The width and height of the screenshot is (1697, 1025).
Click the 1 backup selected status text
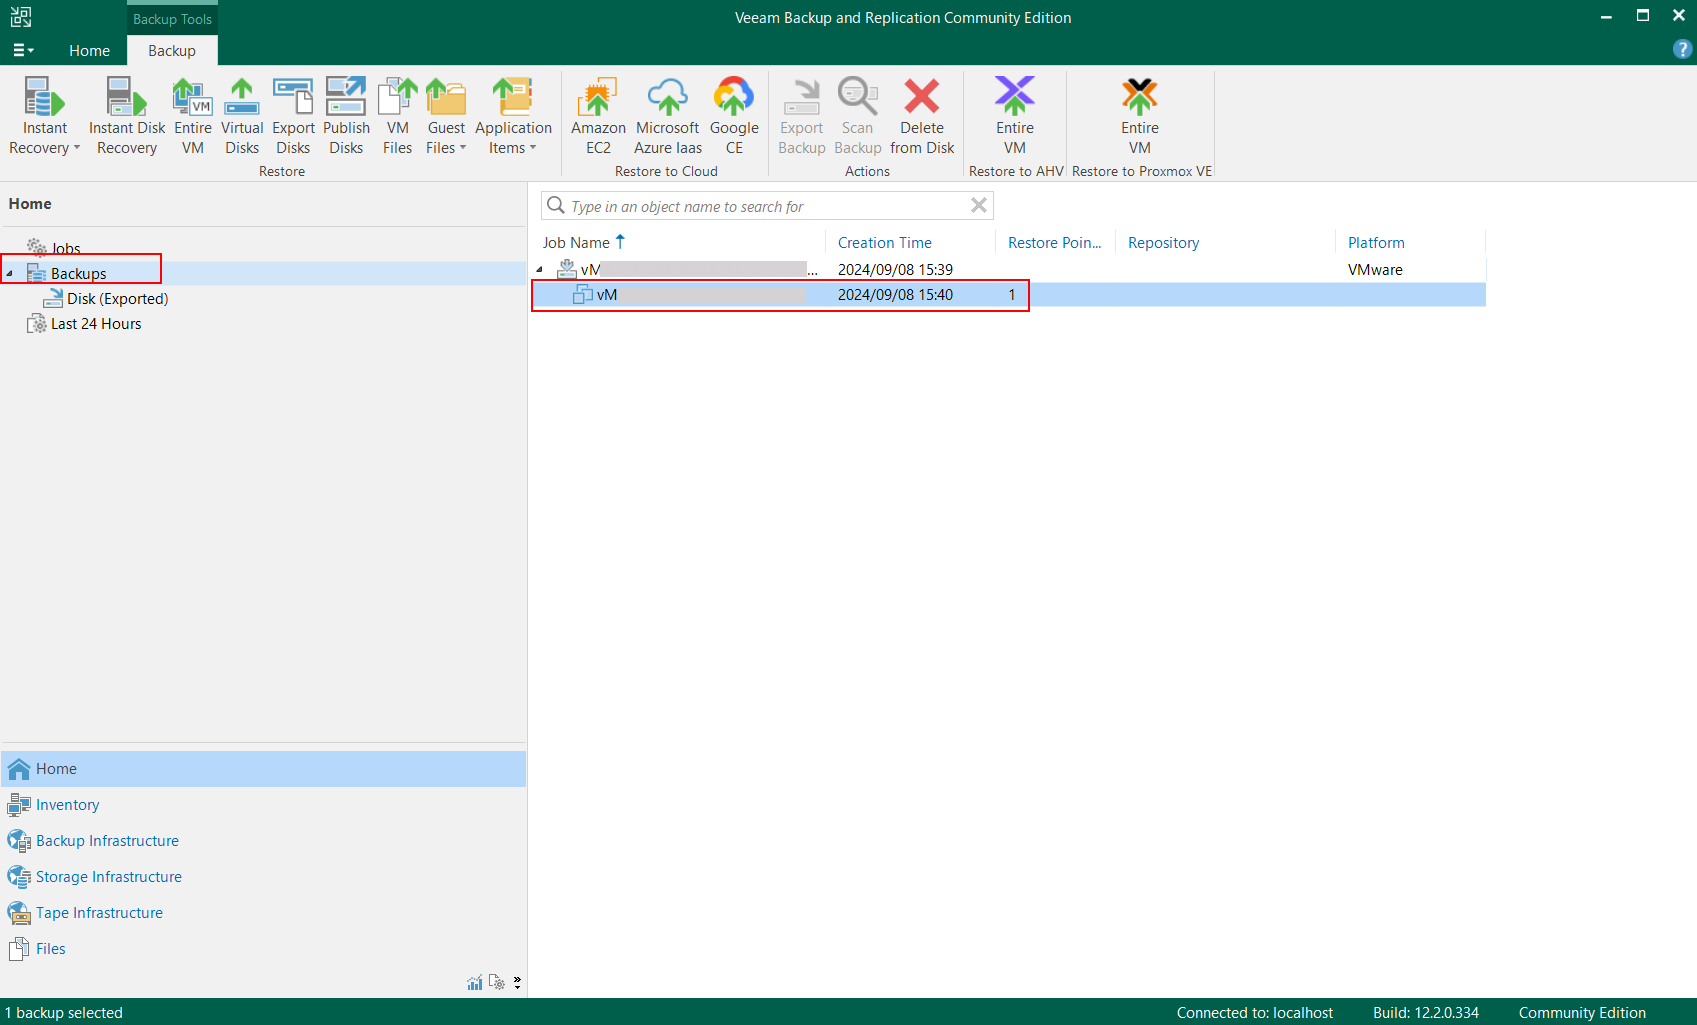tap(64, 1012)
